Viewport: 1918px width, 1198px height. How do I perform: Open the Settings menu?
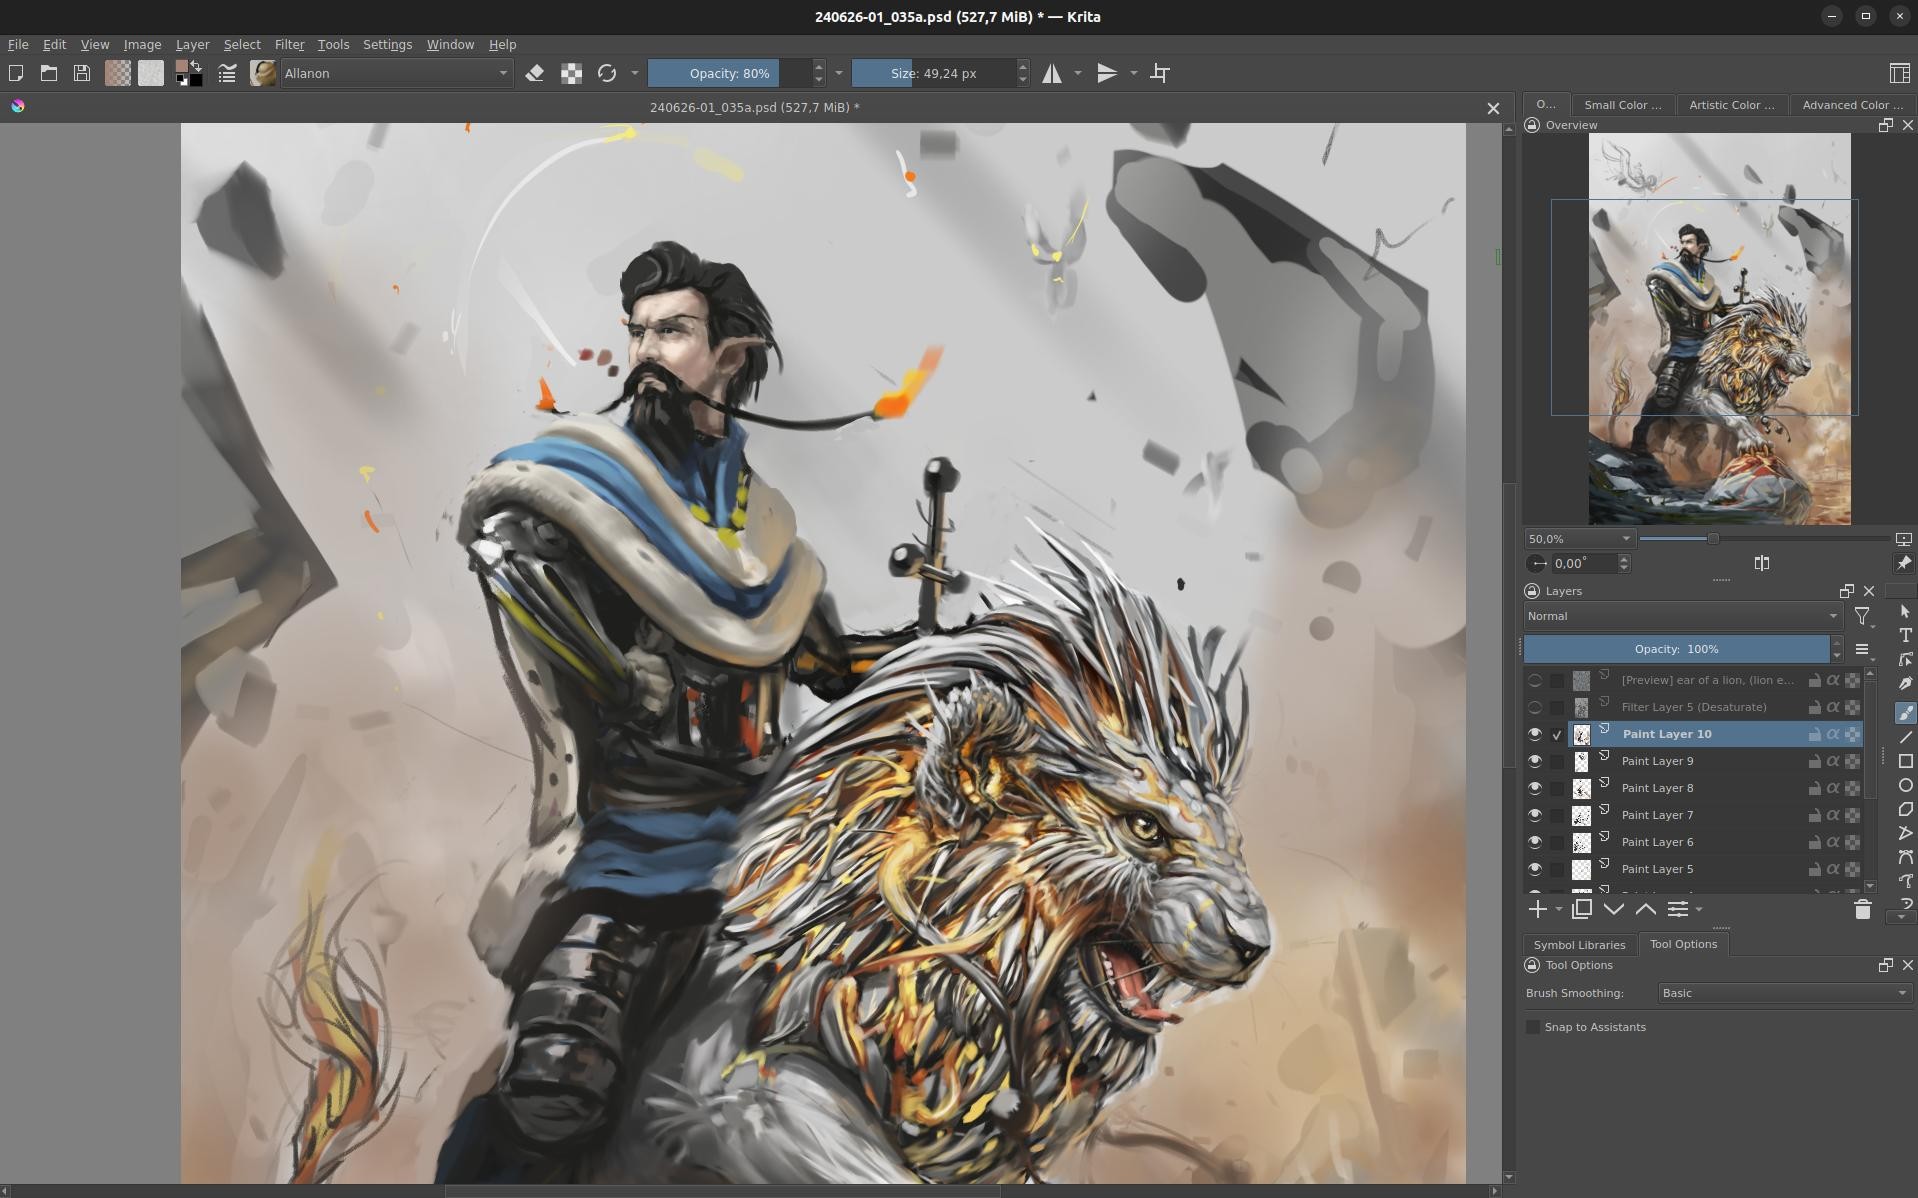click(x=387, y=45)
